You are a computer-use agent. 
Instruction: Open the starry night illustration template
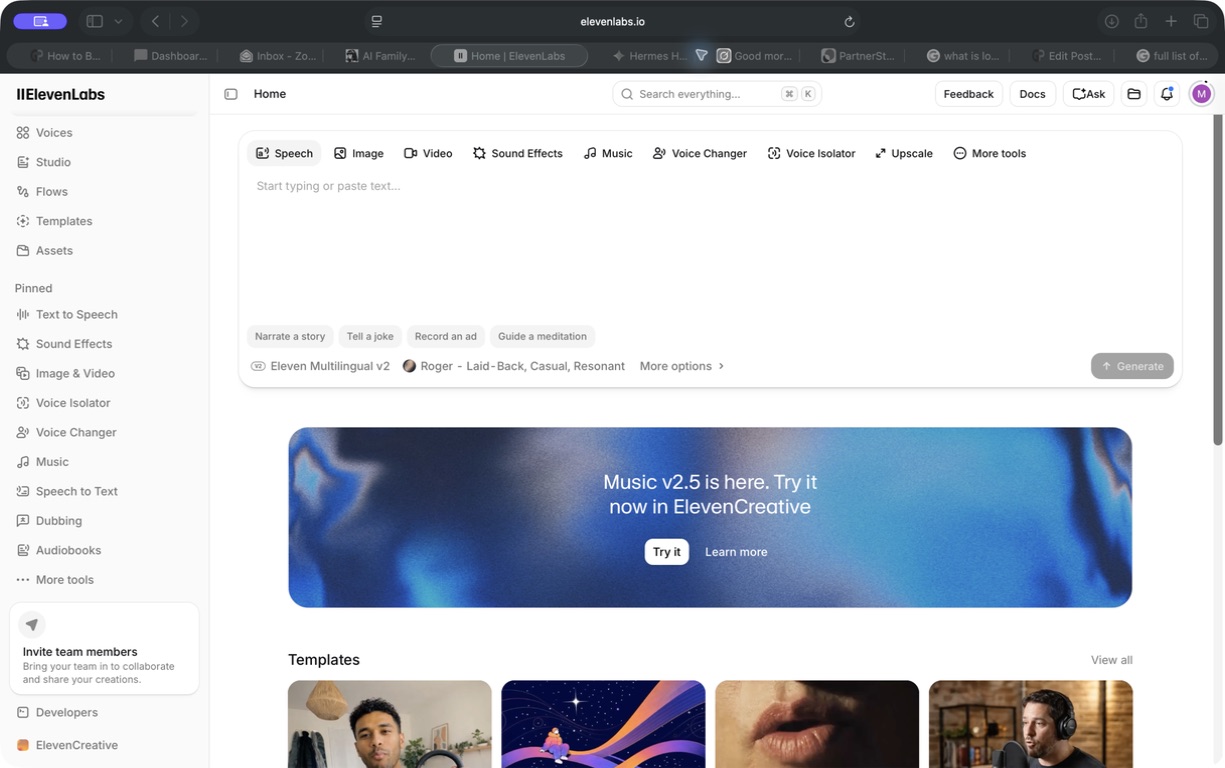pyautogui.click(x=603, y=724)
